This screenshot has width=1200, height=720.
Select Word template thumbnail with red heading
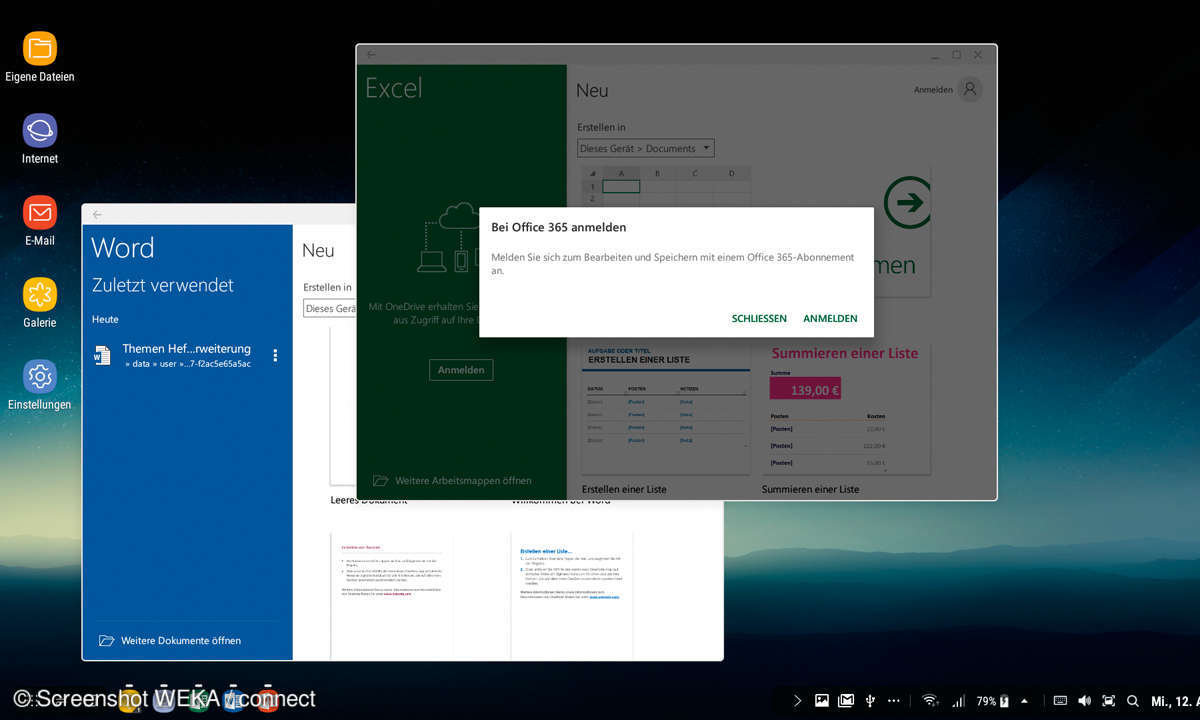click(392, 596)
